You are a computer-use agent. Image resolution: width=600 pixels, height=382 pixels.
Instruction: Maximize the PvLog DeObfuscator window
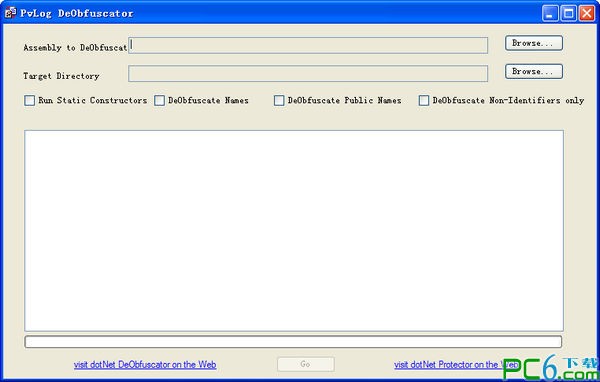point(569,13)
